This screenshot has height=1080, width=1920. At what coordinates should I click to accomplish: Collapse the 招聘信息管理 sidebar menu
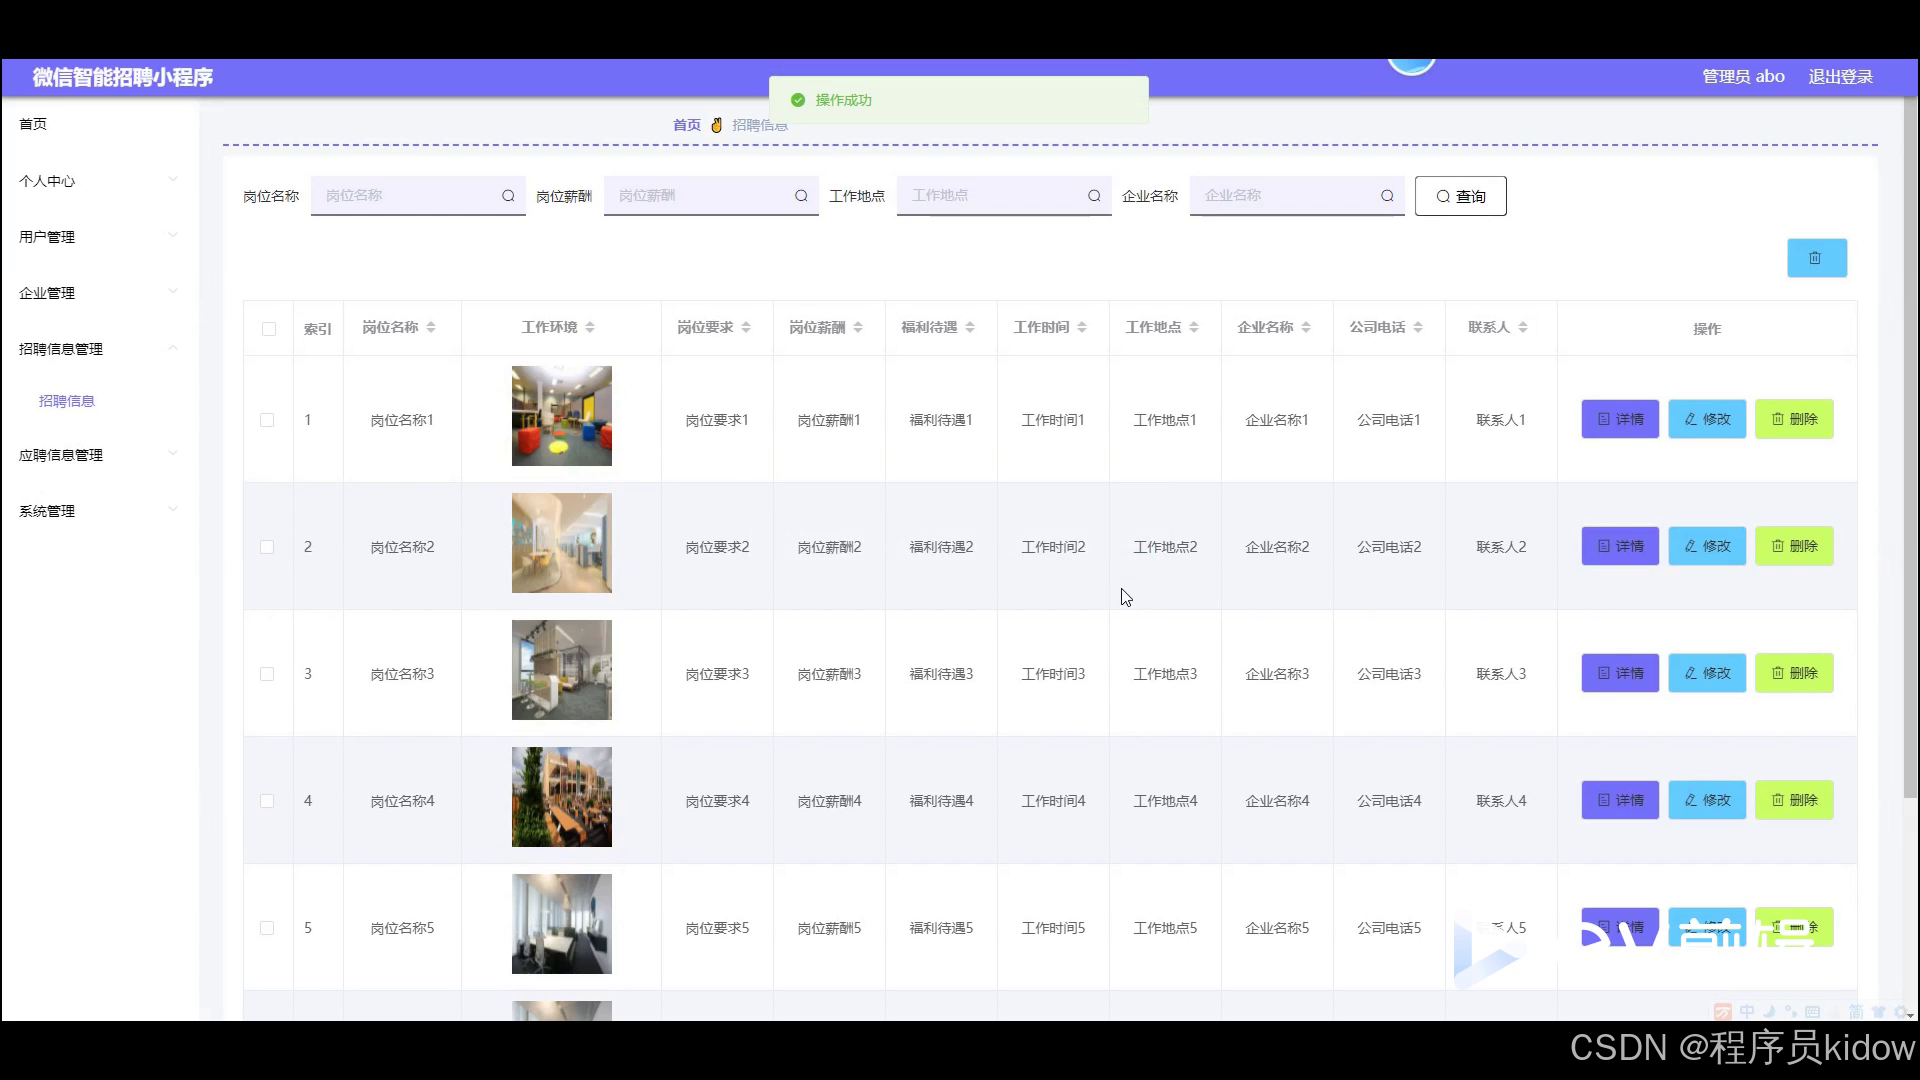click(98, 349)
